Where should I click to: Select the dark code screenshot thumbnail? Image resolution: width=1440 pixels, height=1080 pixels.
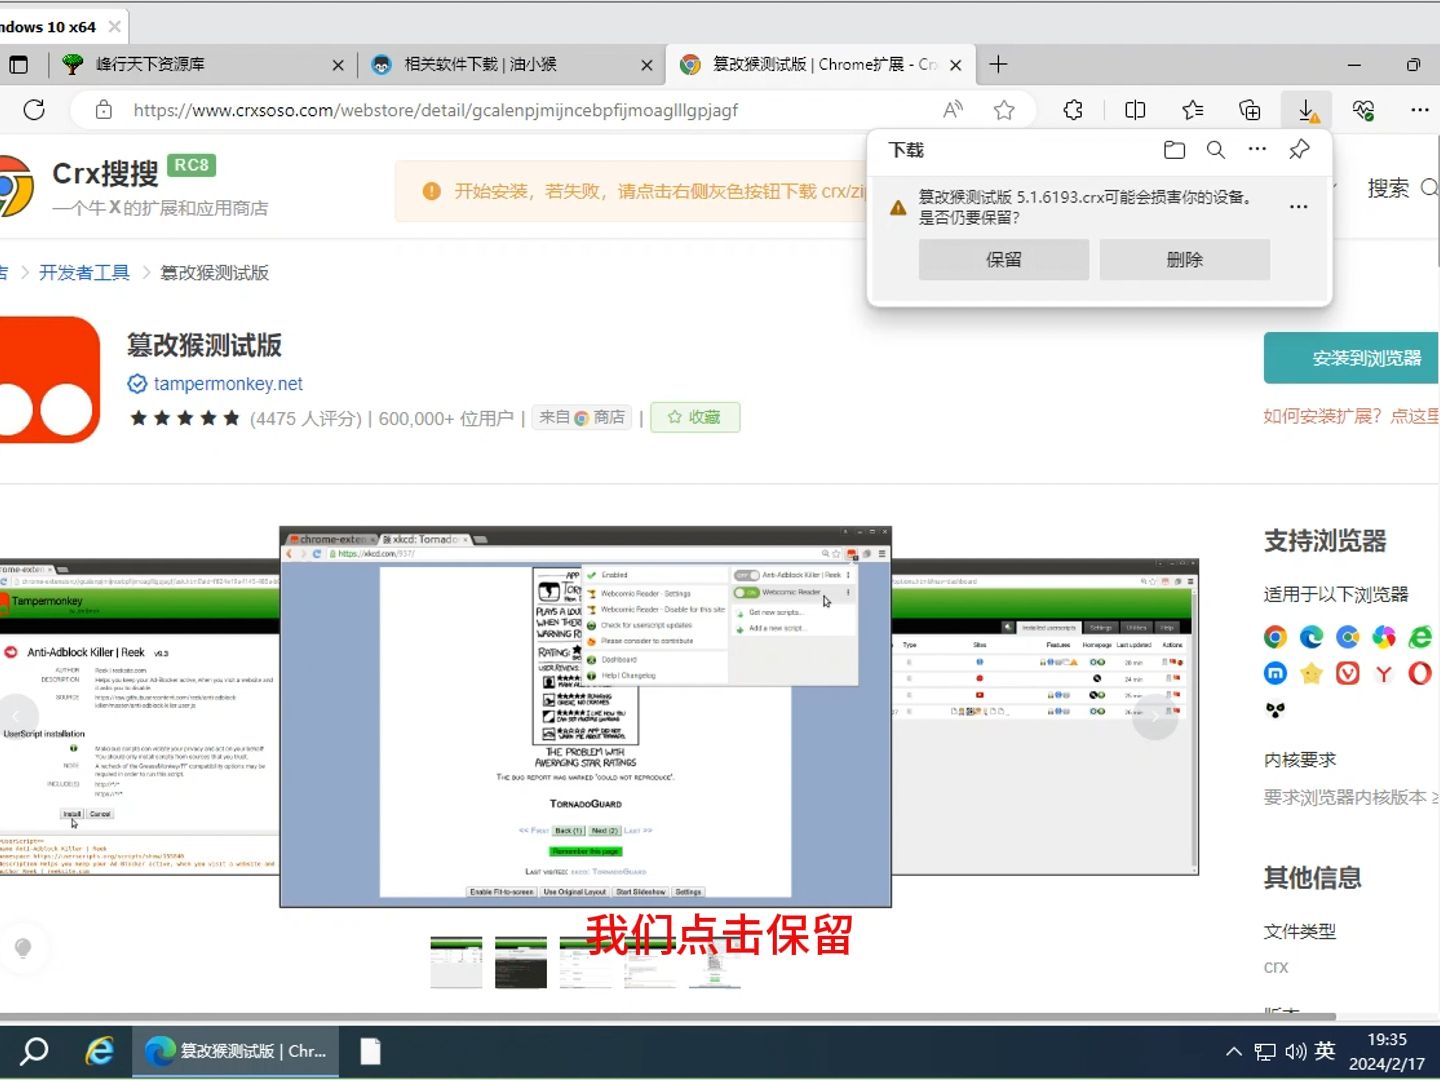pyautogui.click(x=521, y=962)
